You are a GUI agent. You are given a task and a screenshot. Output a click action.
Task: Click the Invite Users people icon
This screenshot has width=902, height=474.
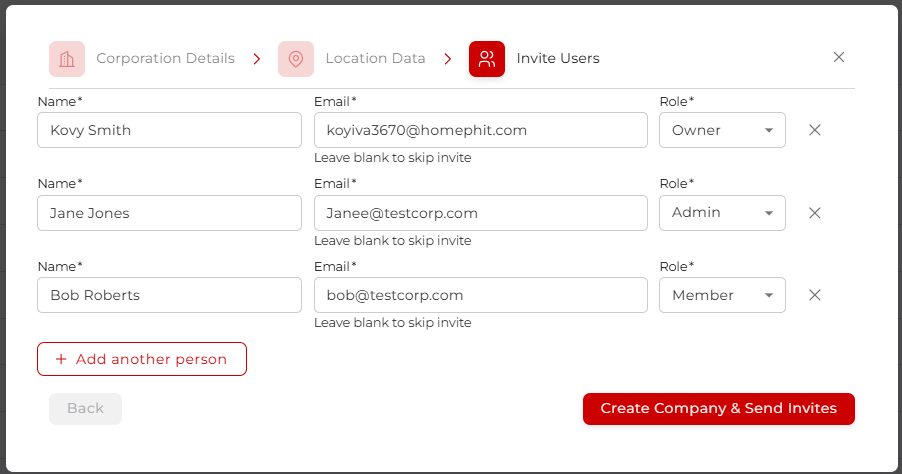click(487, 59)
